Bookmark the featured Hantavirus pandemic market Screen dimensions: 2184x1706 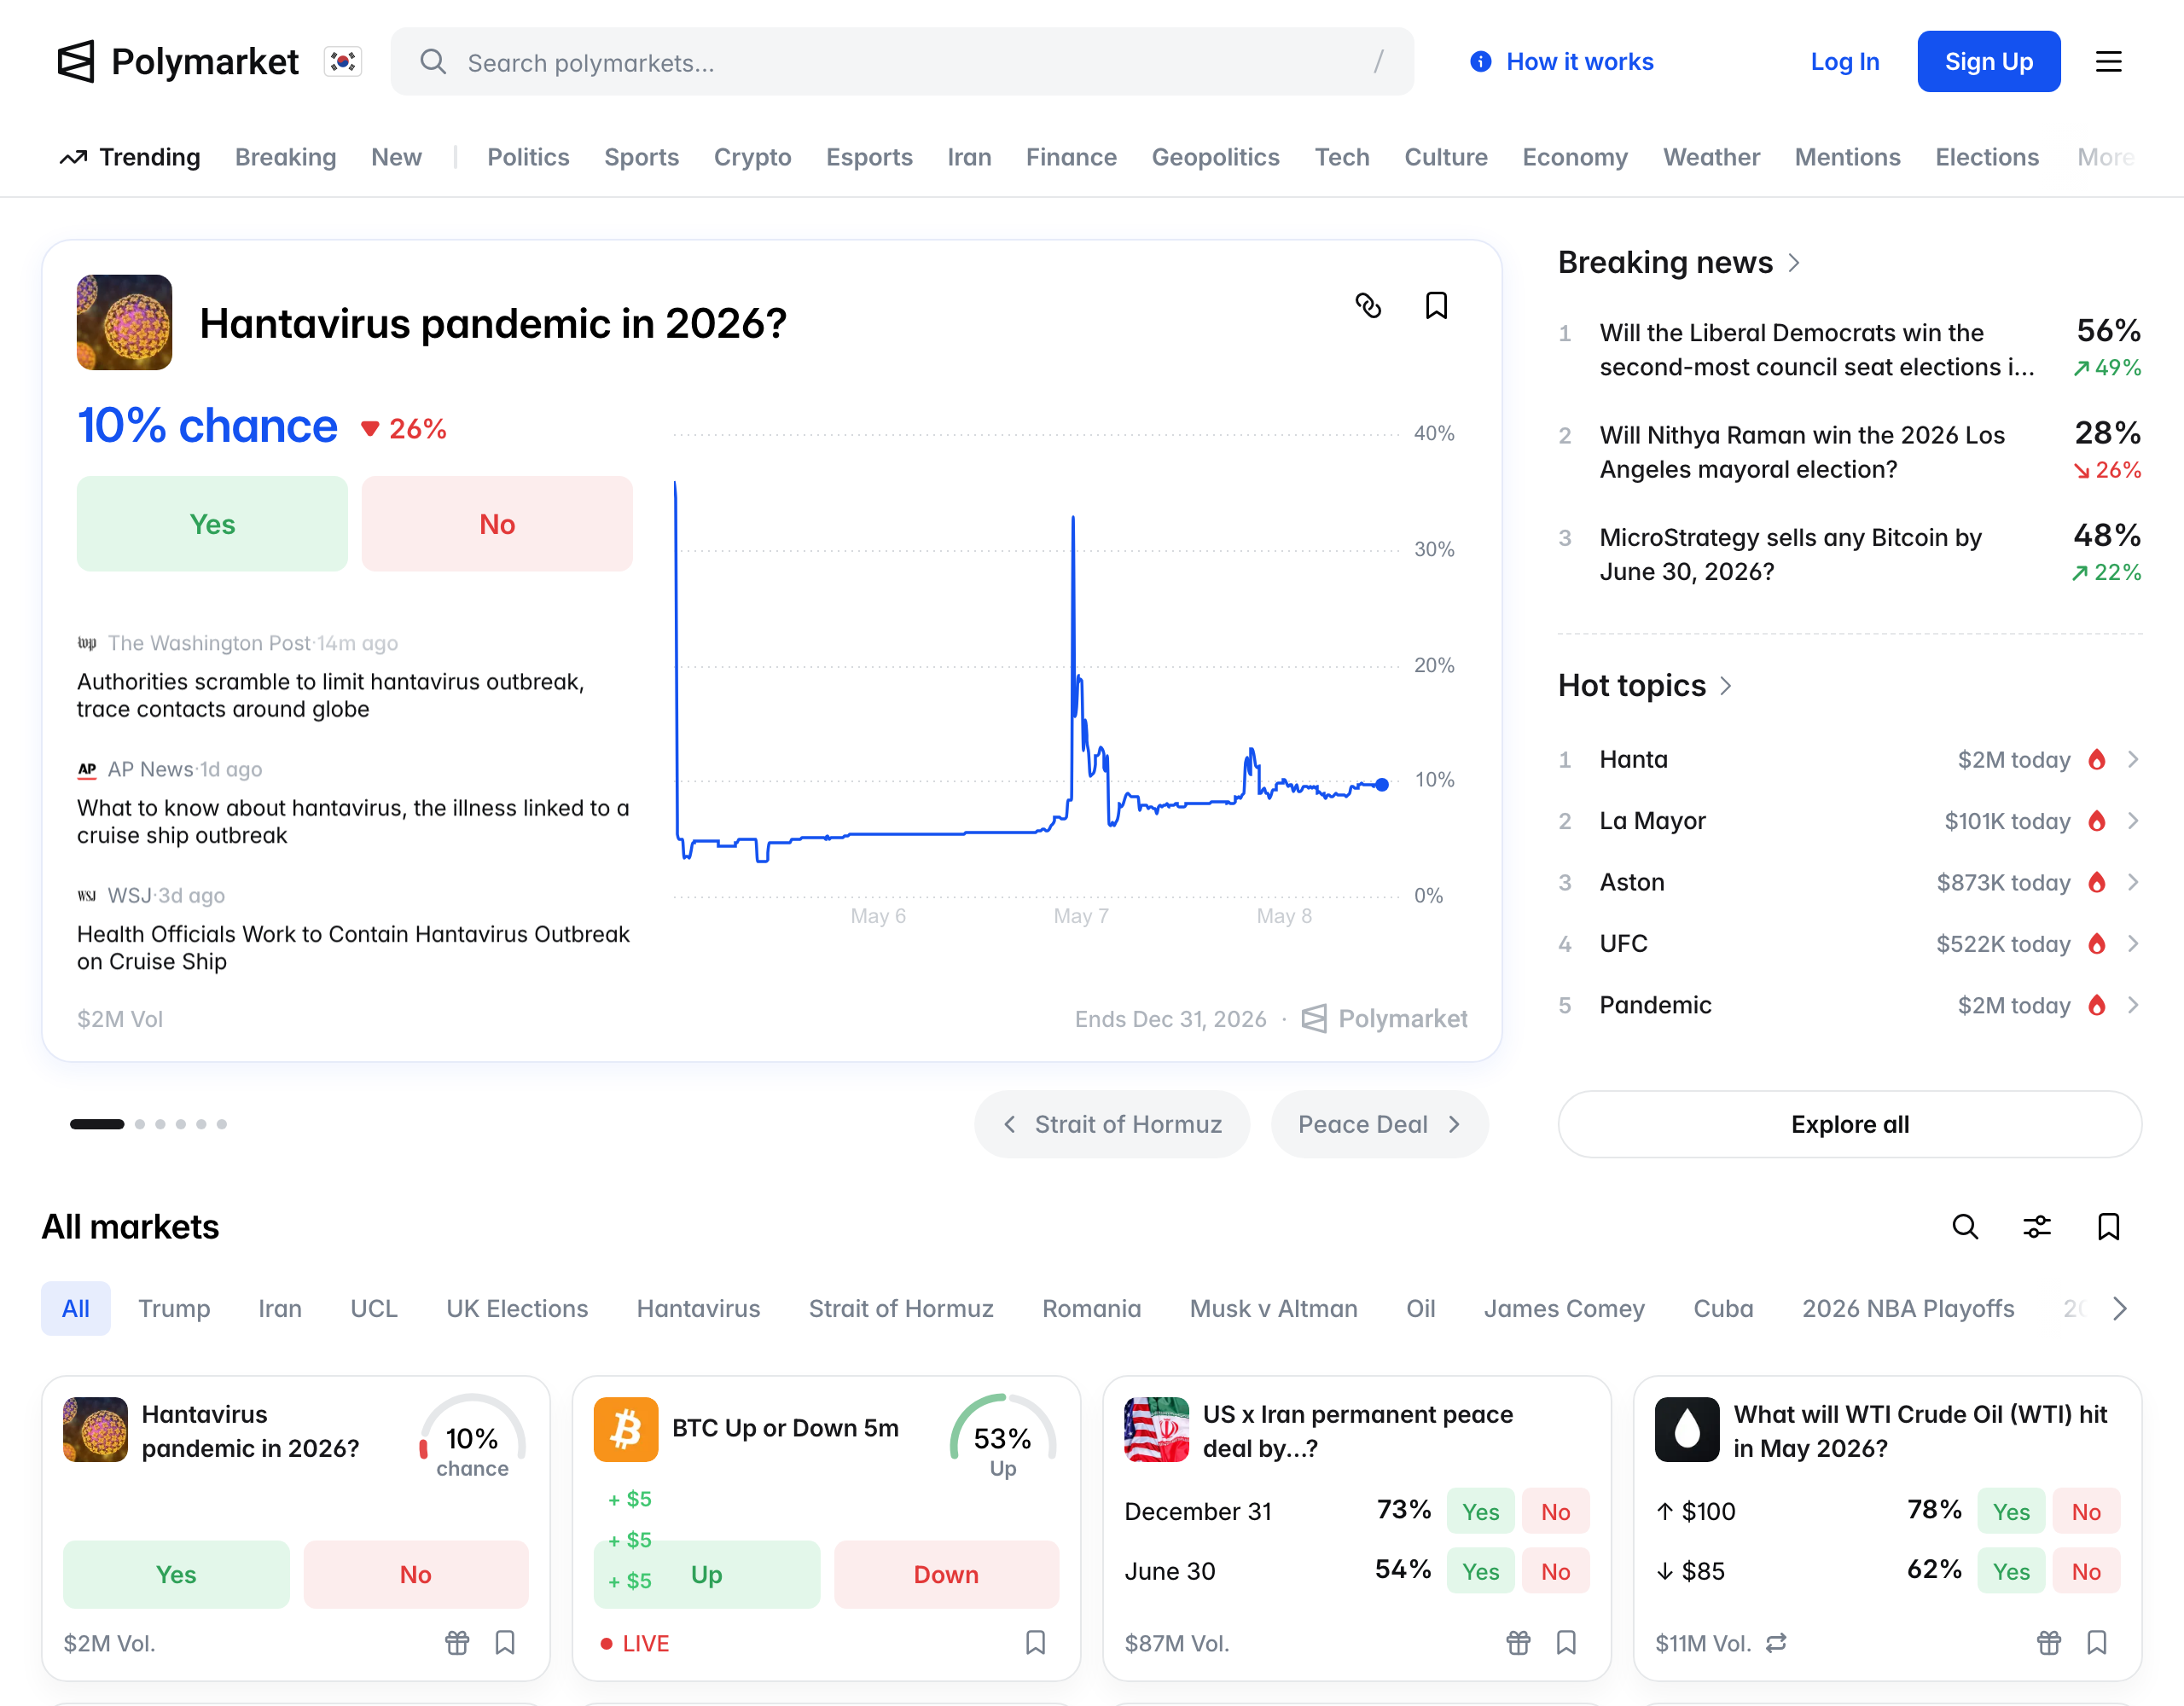coord(1436,305)
